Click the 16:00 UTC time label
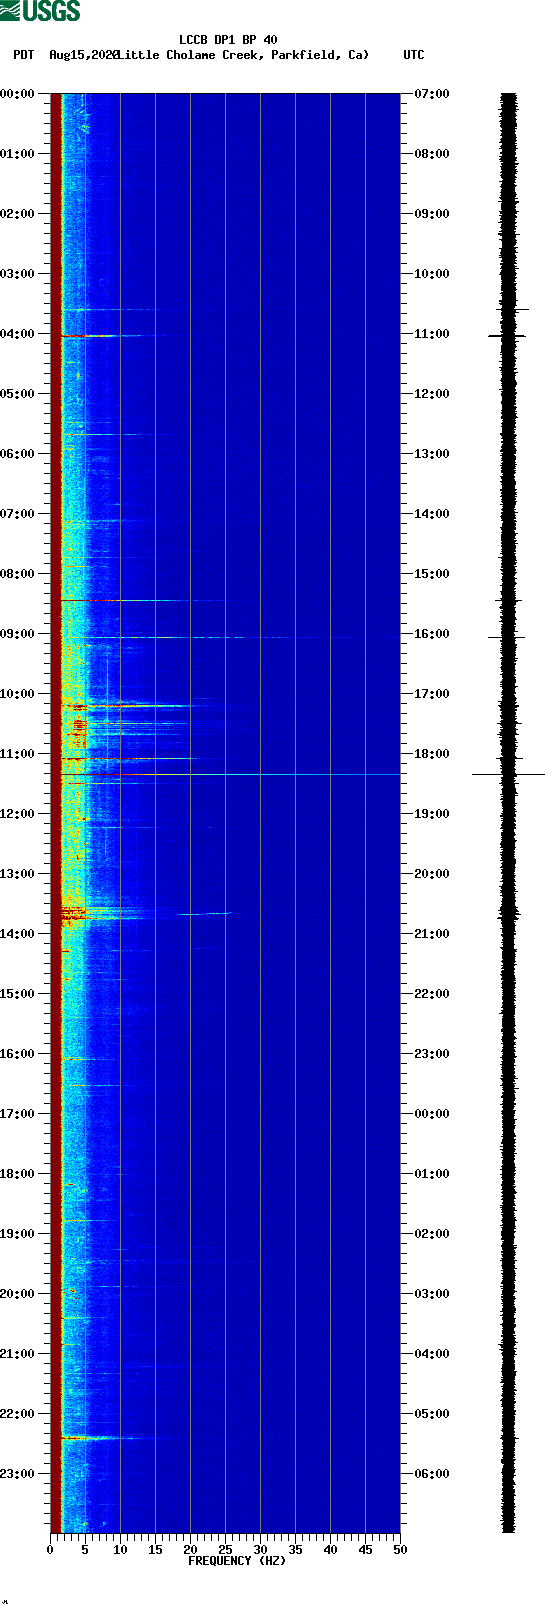The width and height of the screenshot is (552, 1613). (x=432, y=634)
